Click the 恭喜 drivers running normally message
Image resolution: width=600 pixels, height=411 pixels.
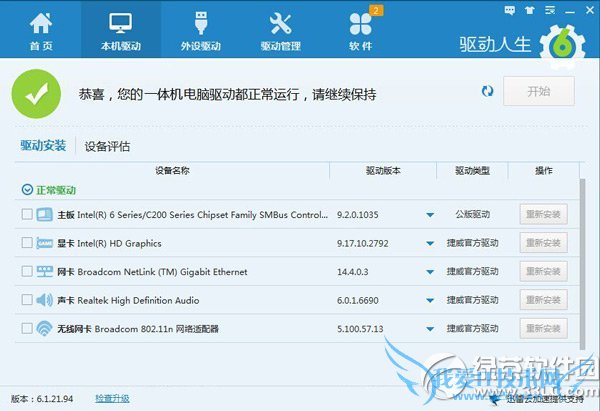pos(227,94)
